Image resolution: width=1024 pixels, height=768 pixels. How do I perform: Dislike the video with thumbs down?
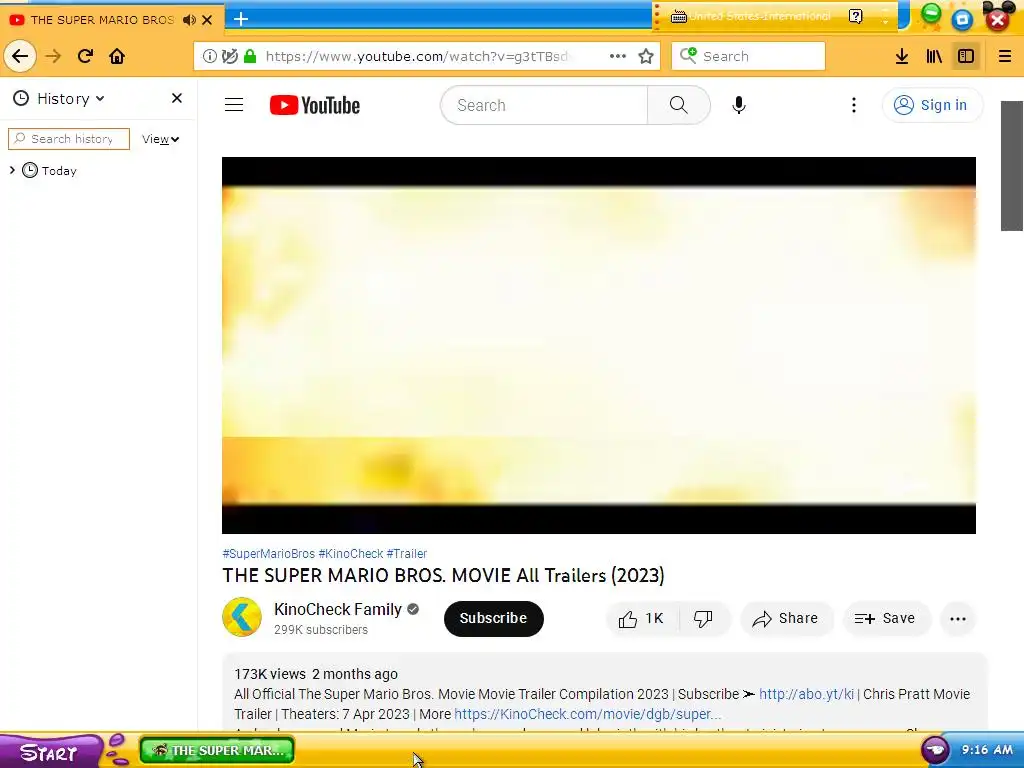[x=703, y=618]
